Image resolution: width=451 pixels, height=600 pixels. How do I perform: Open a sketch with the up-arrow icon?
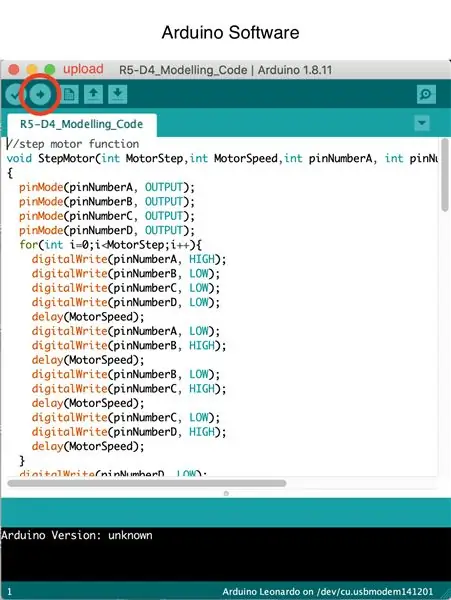93,94
